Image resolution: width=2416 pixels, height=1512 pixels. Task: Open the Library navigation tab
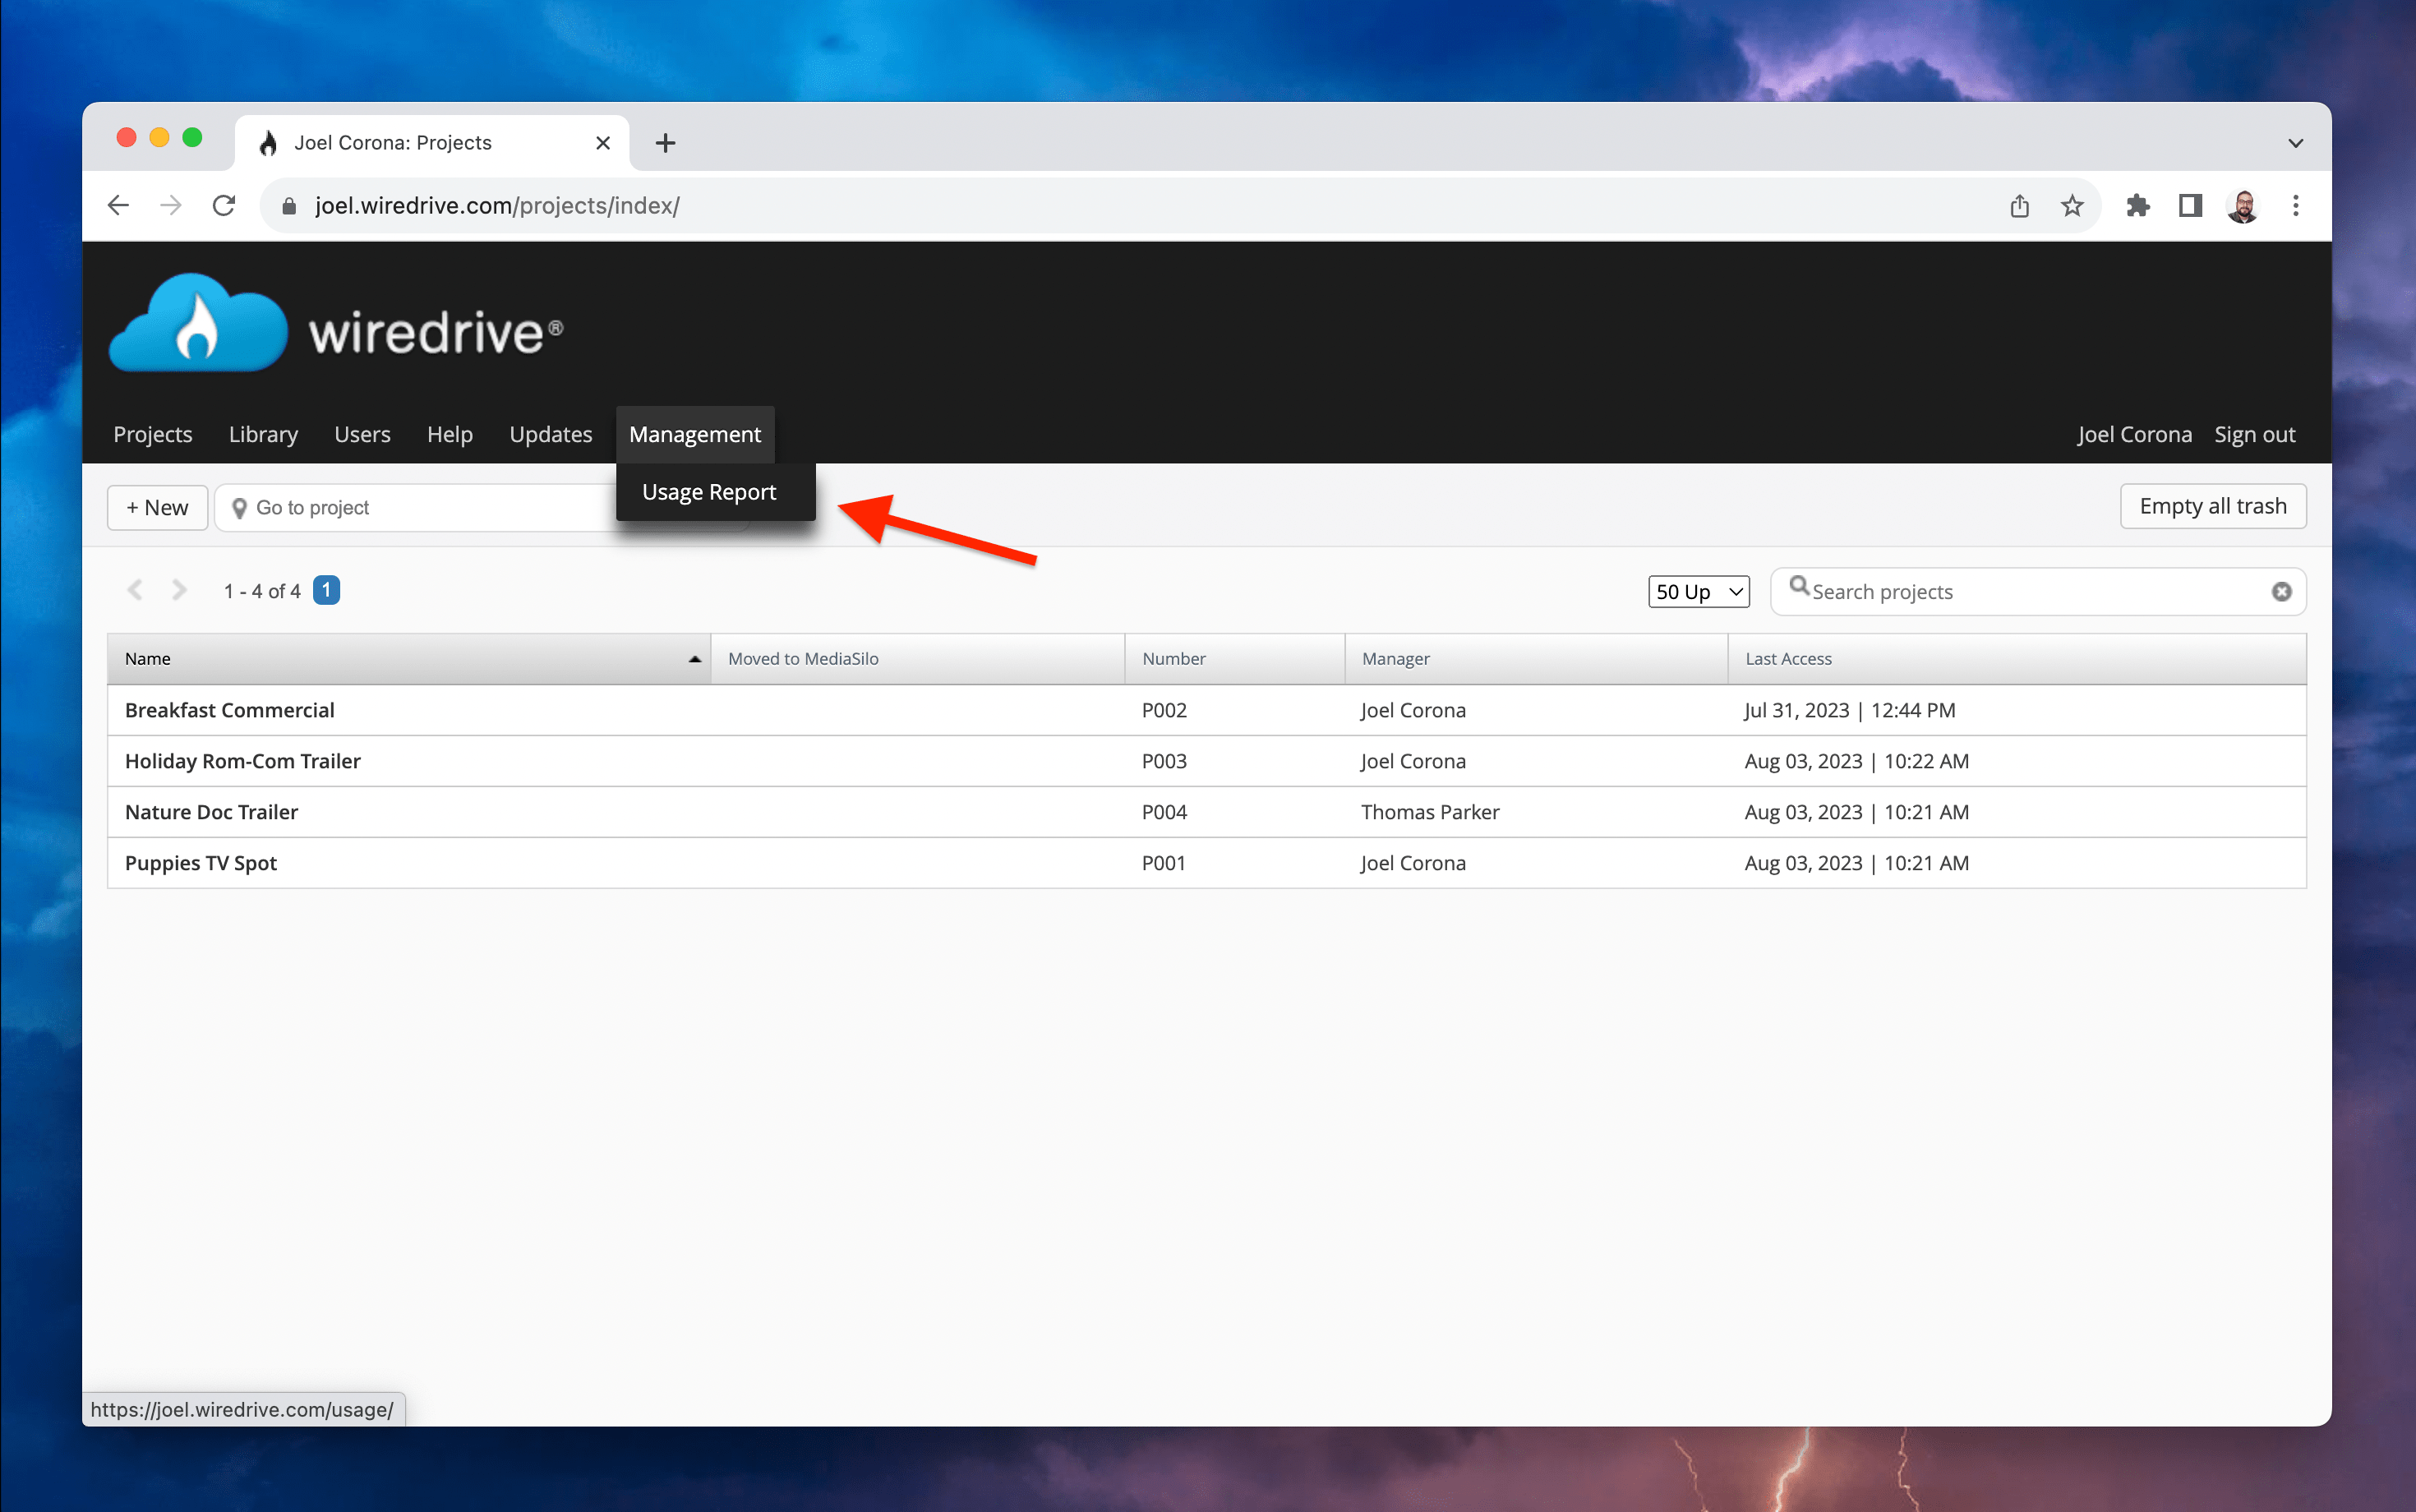point(263,435)
